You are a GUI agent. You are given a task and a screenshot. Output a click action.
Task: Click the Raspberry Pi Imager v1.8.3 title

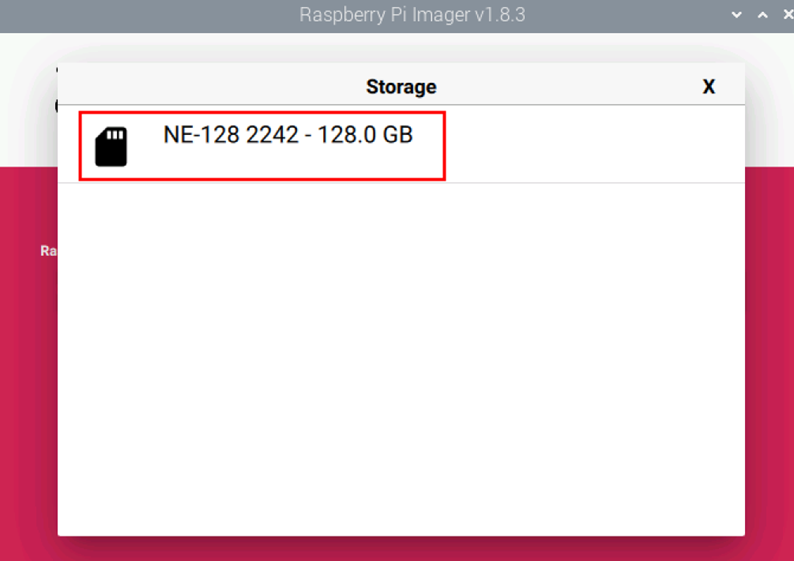coord(412,15)
